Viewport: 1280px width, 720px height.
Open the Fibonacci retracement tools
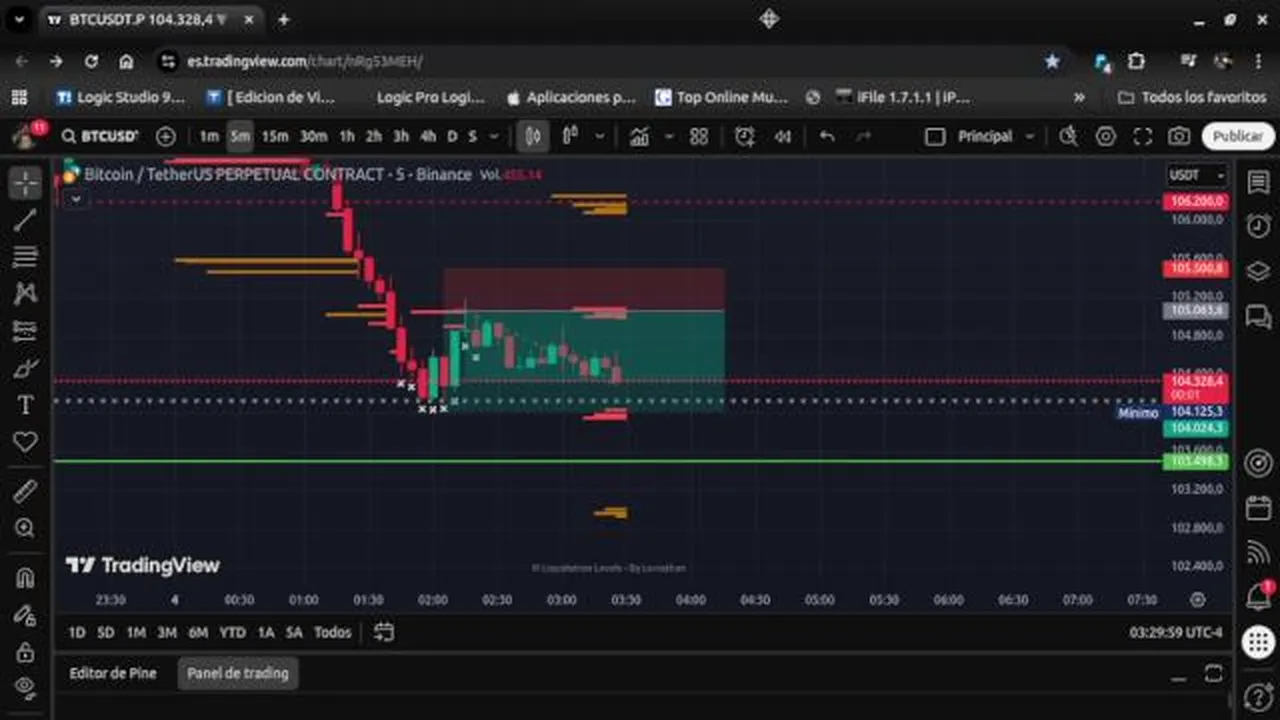[x=25, y=257]
